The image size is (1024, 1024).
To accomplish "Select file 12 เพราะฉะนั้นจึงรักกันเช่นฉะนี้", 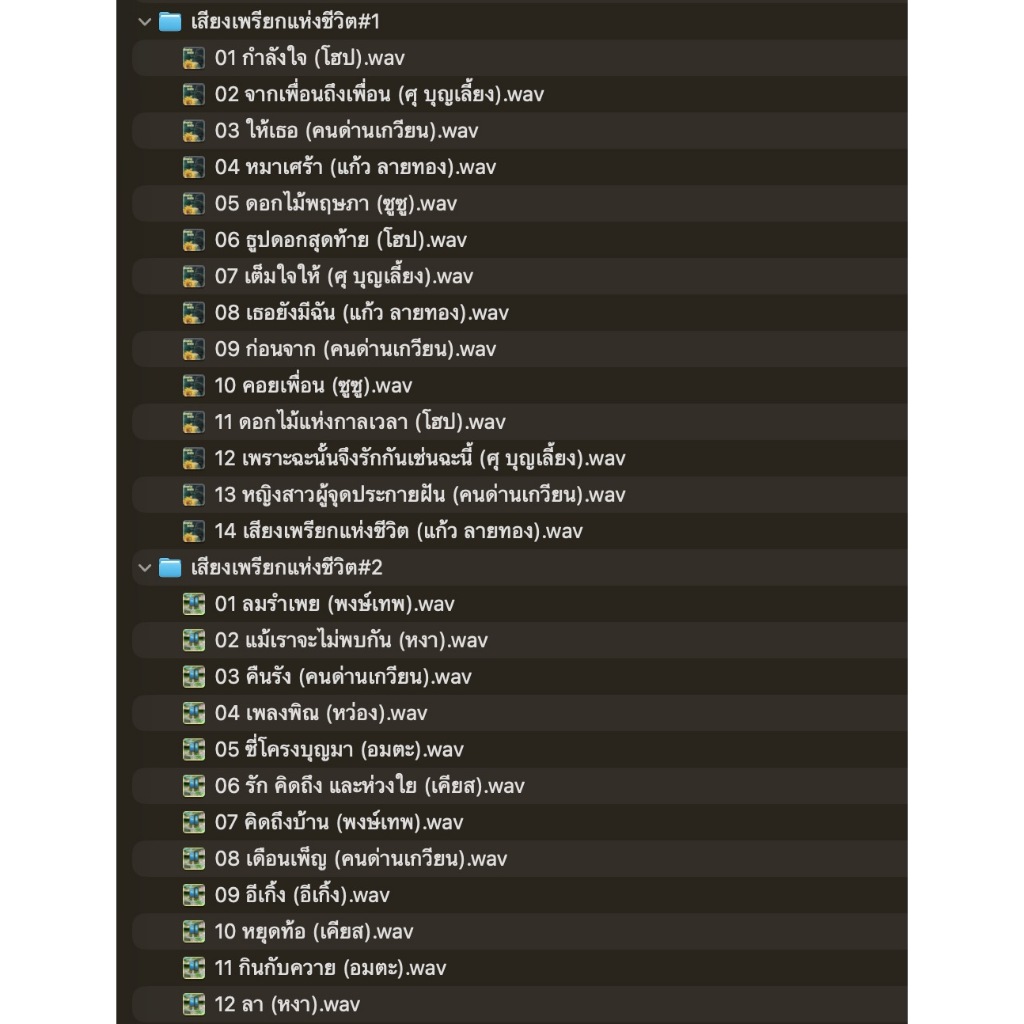I will [520, 458].
